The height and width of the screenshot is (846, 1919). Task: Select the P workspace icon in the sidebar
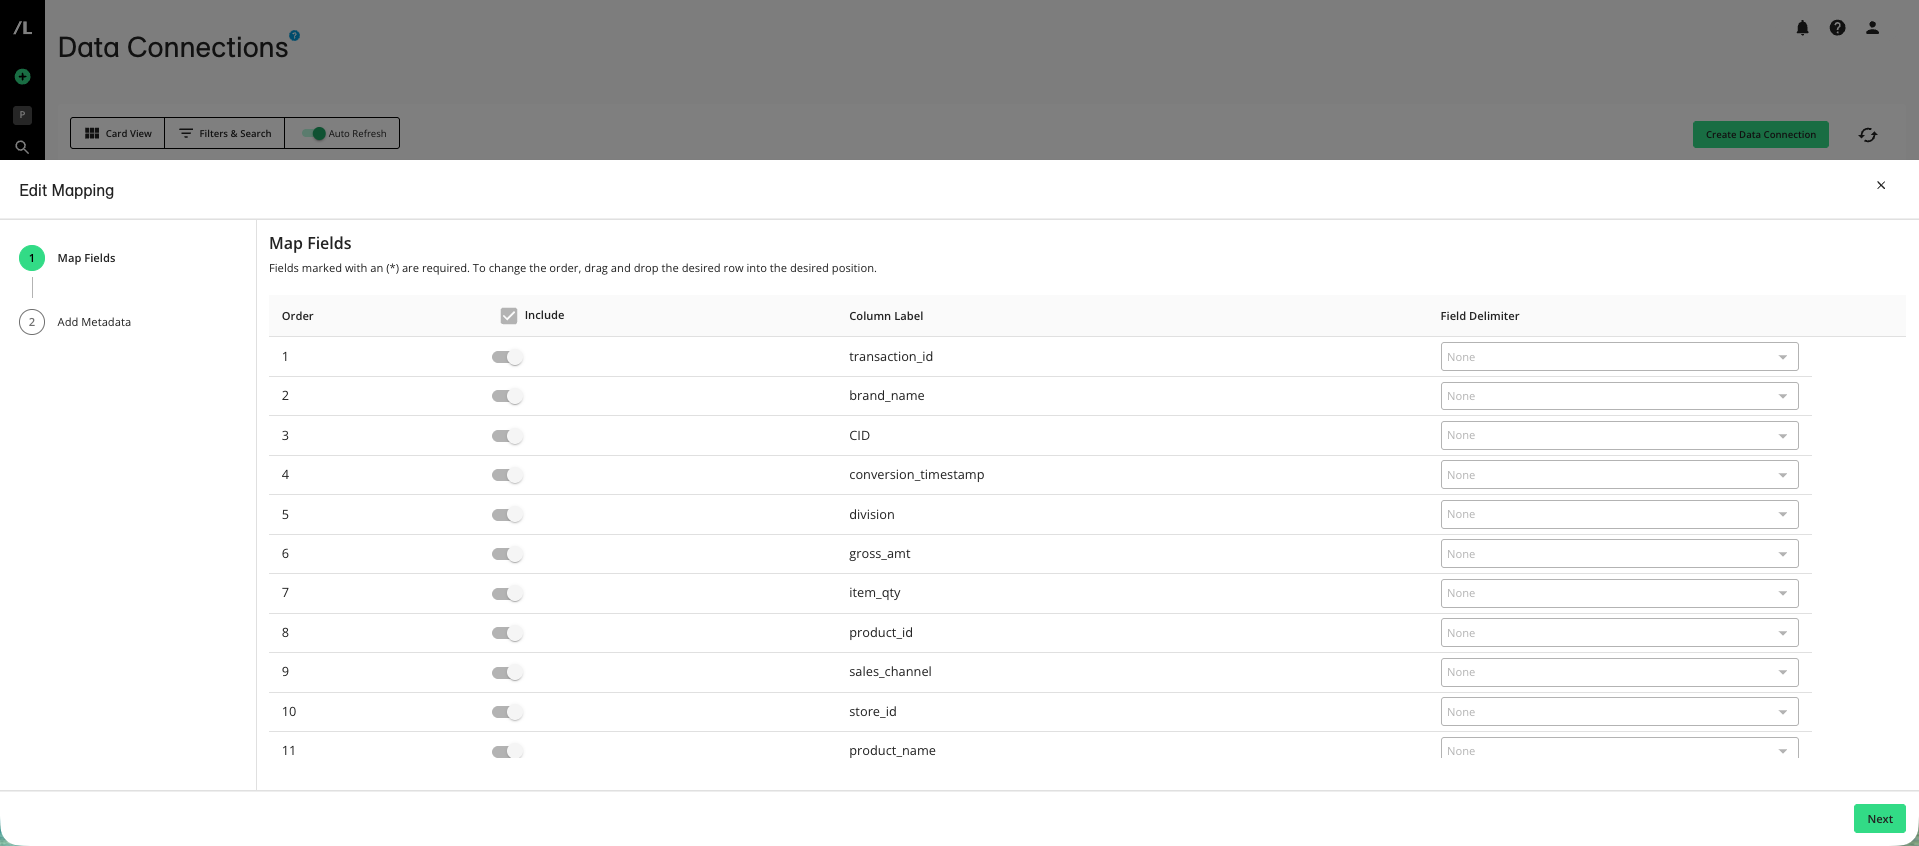[22, 115]
